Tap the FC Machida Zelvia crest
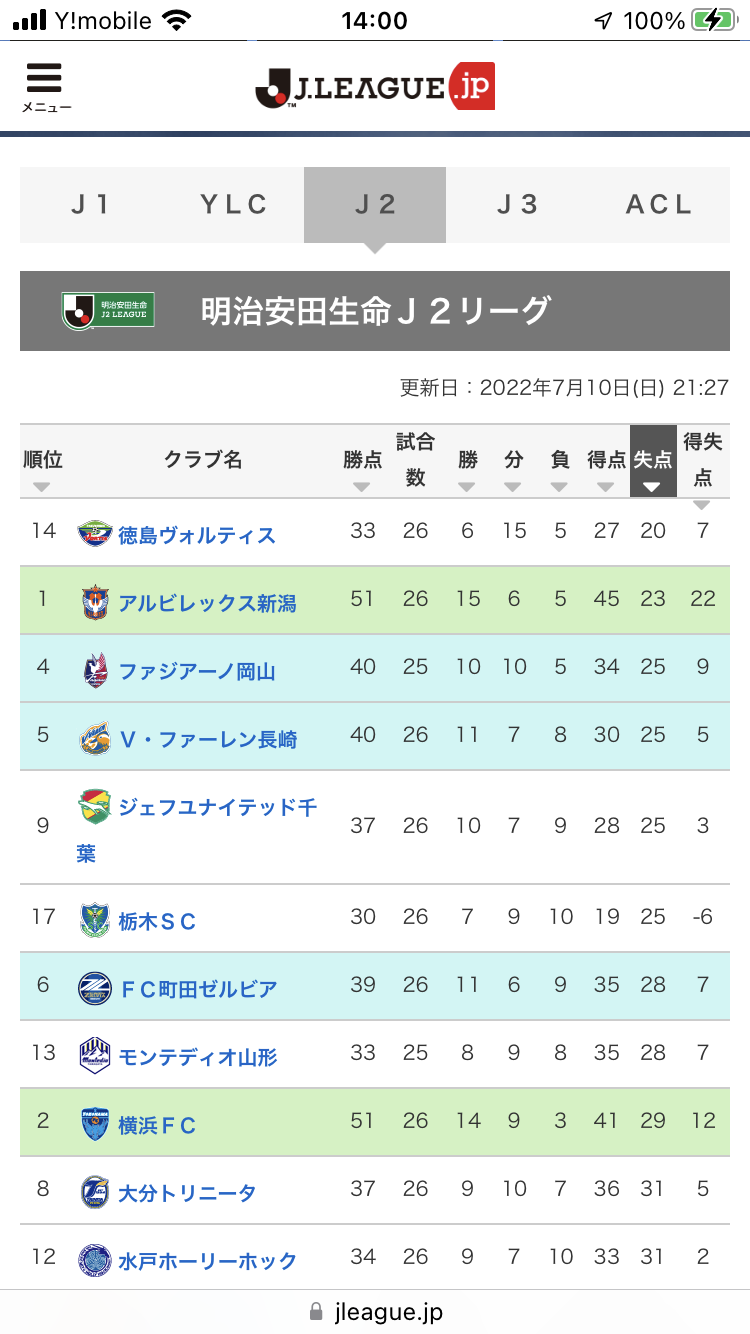This screenshot has width=750, height=1334. [x=94, y=988]
